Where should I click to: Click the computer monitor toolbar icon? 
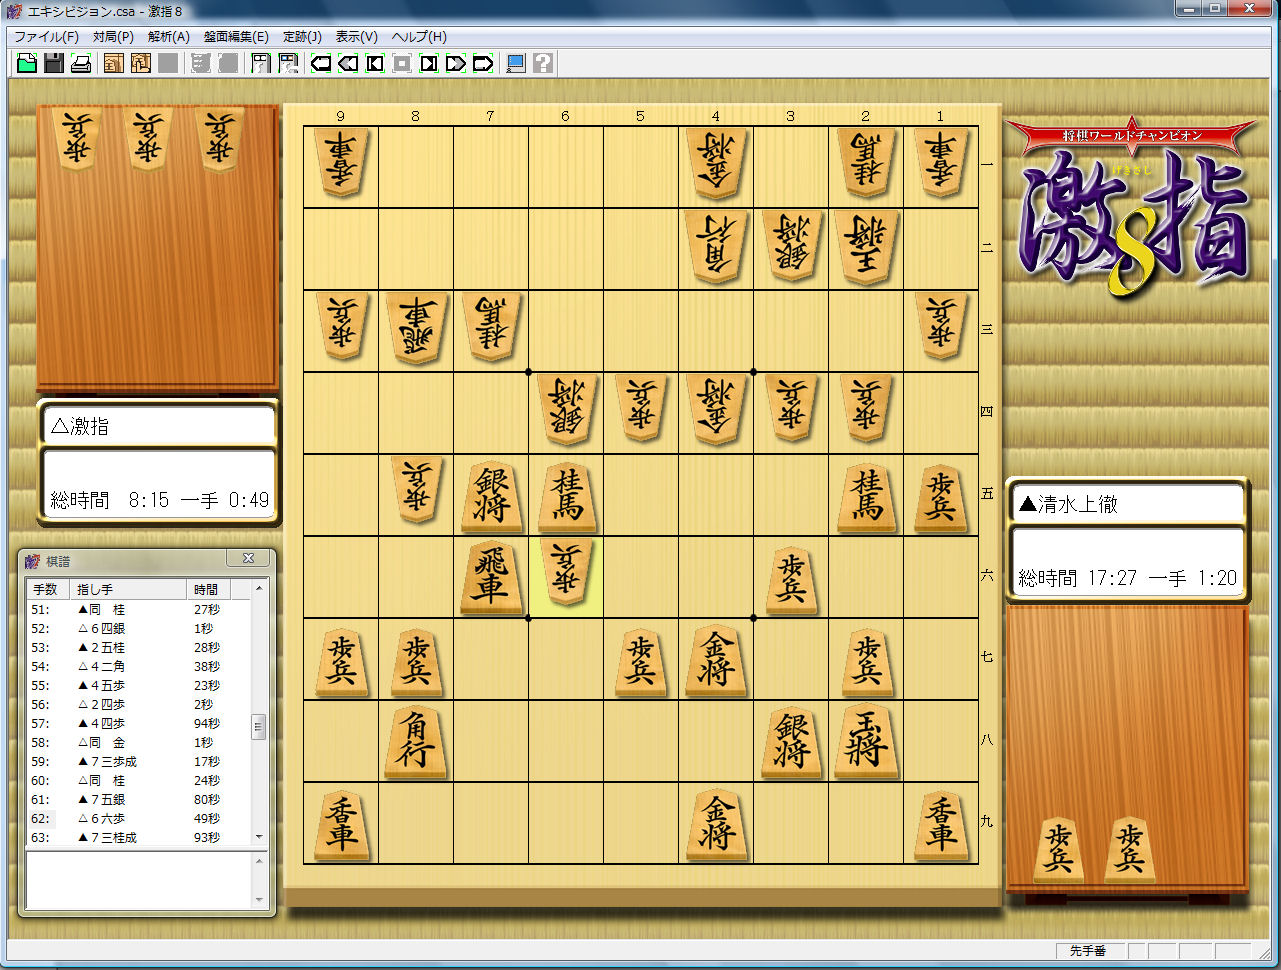pos(516,64)
